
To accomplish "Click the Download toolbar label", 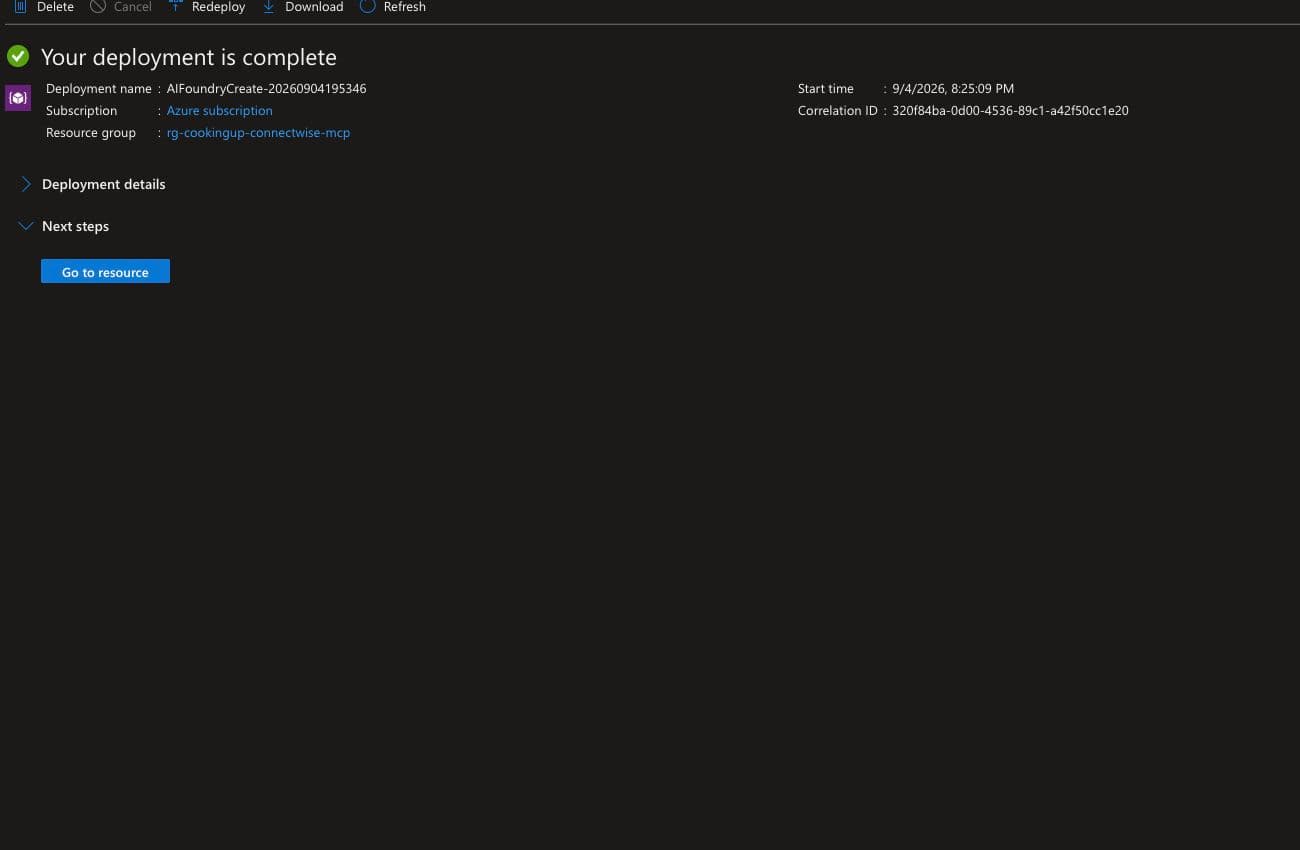I will coord(314,7).
